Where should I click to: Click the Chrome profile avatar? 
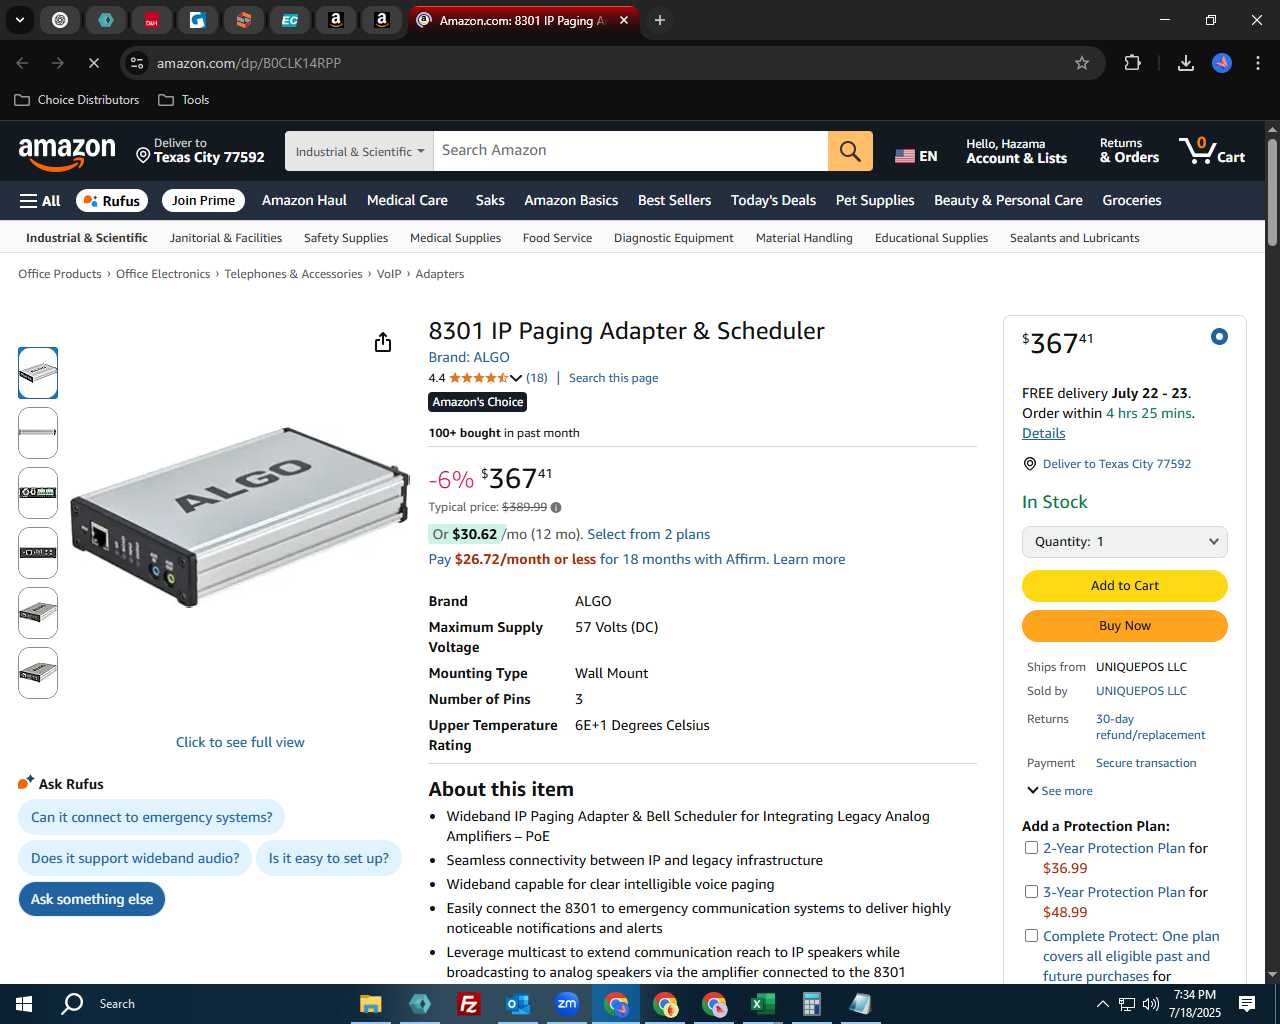[1222, 63]
